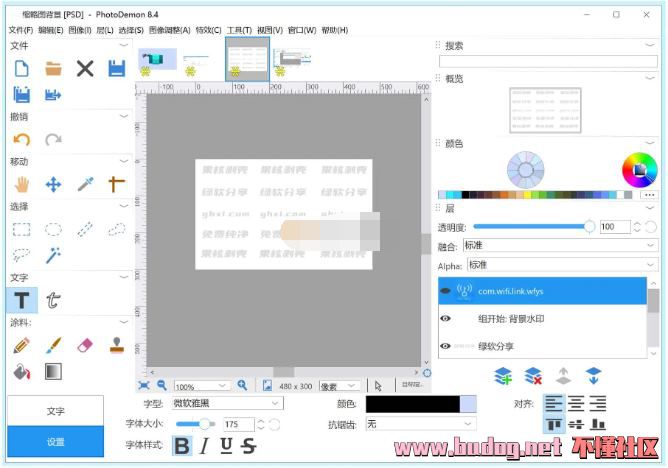
Task: Add a new layer
Action: 503,376
